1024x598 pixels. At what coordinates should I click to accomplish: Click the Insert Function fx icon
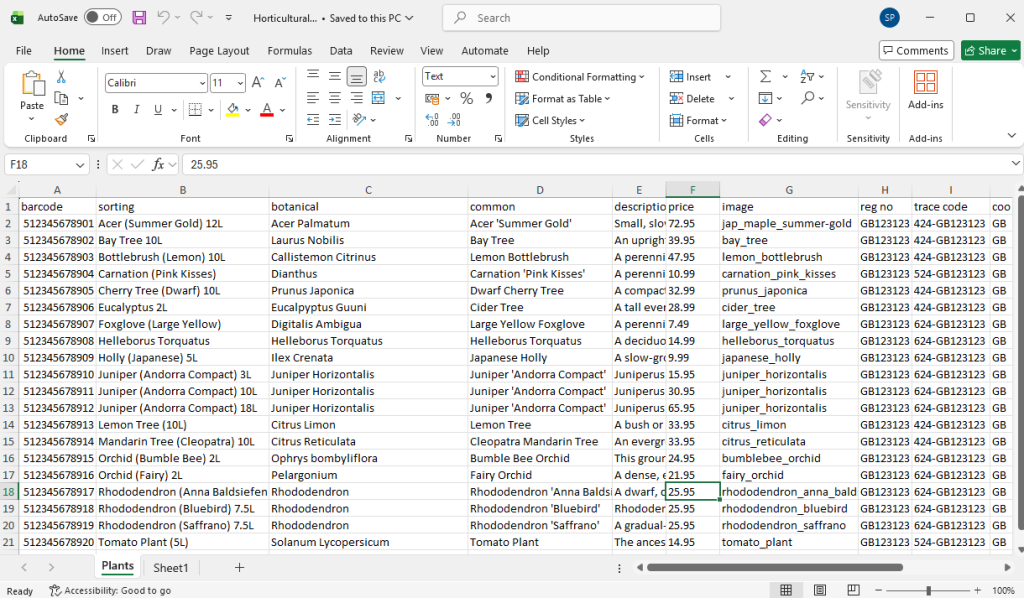[157, 165]
